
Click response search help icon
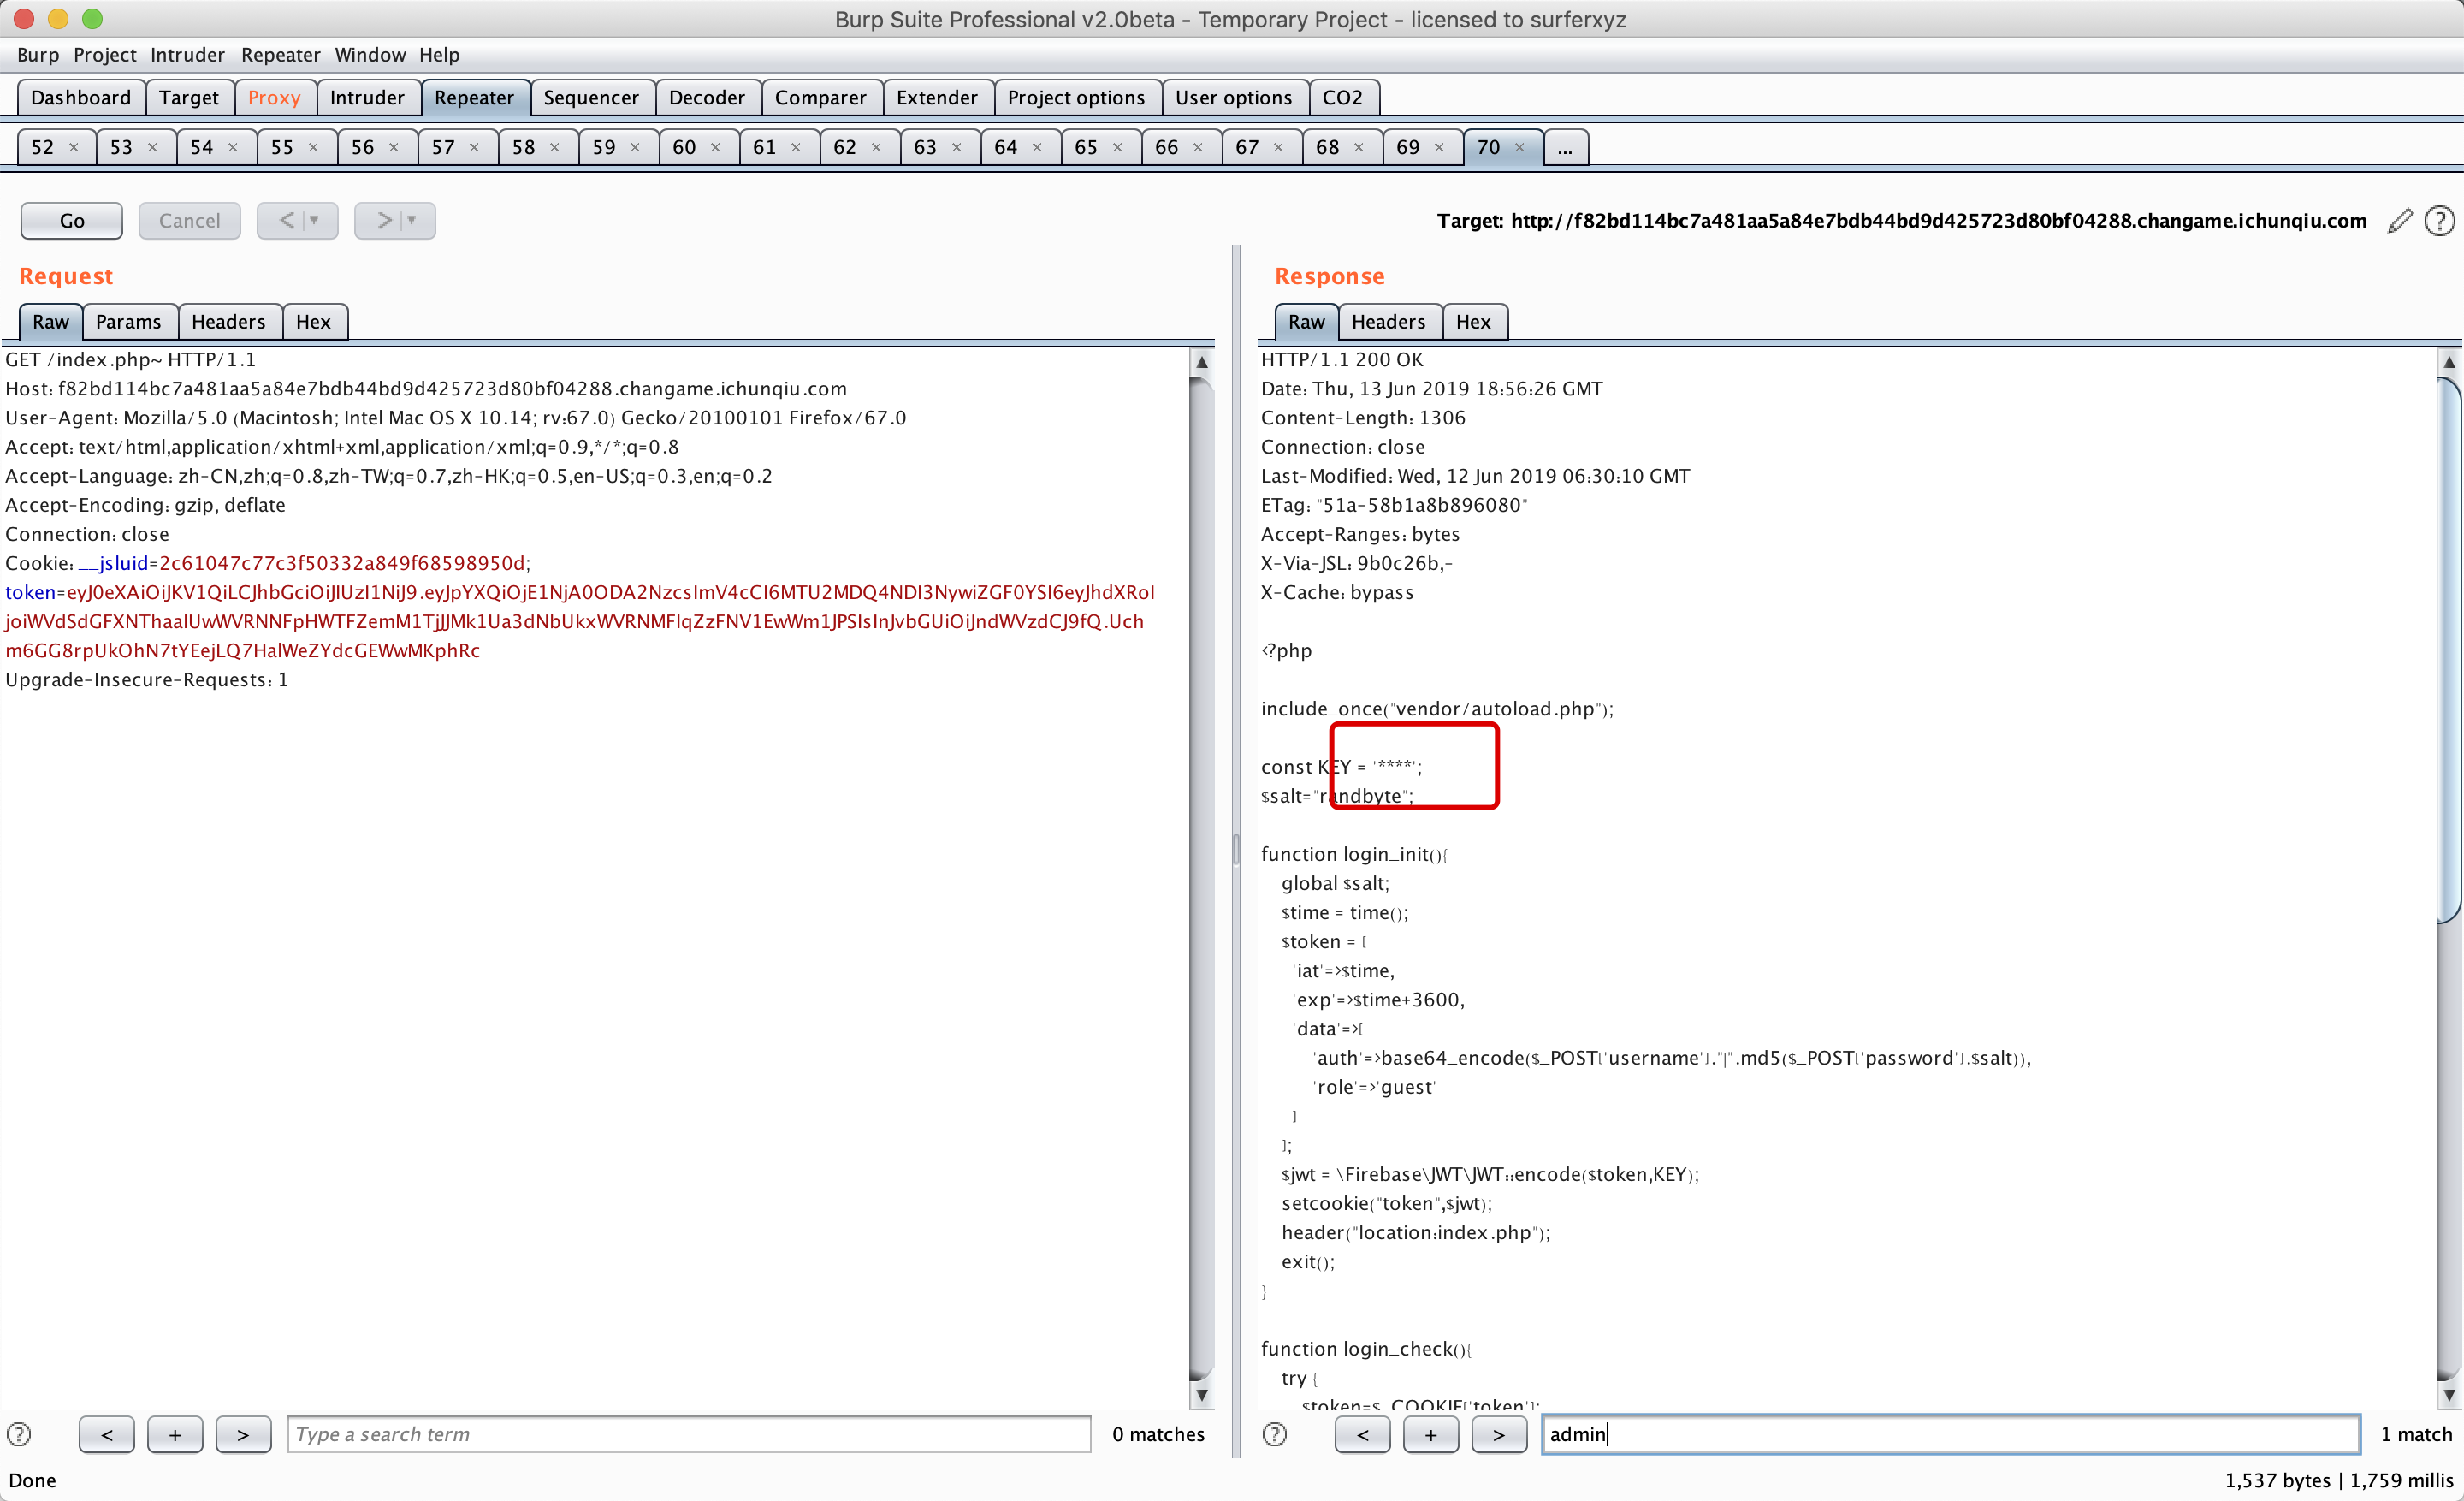1274,1434
